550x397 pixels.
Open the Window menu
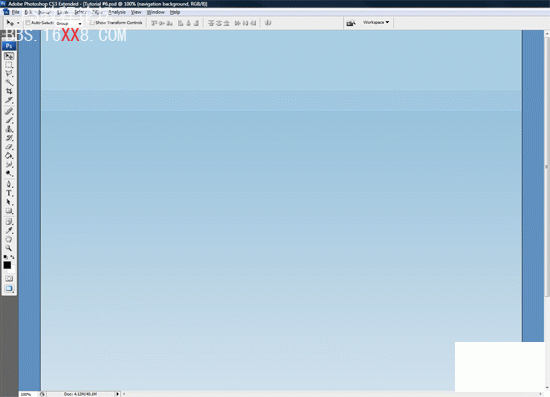point(155,12)
